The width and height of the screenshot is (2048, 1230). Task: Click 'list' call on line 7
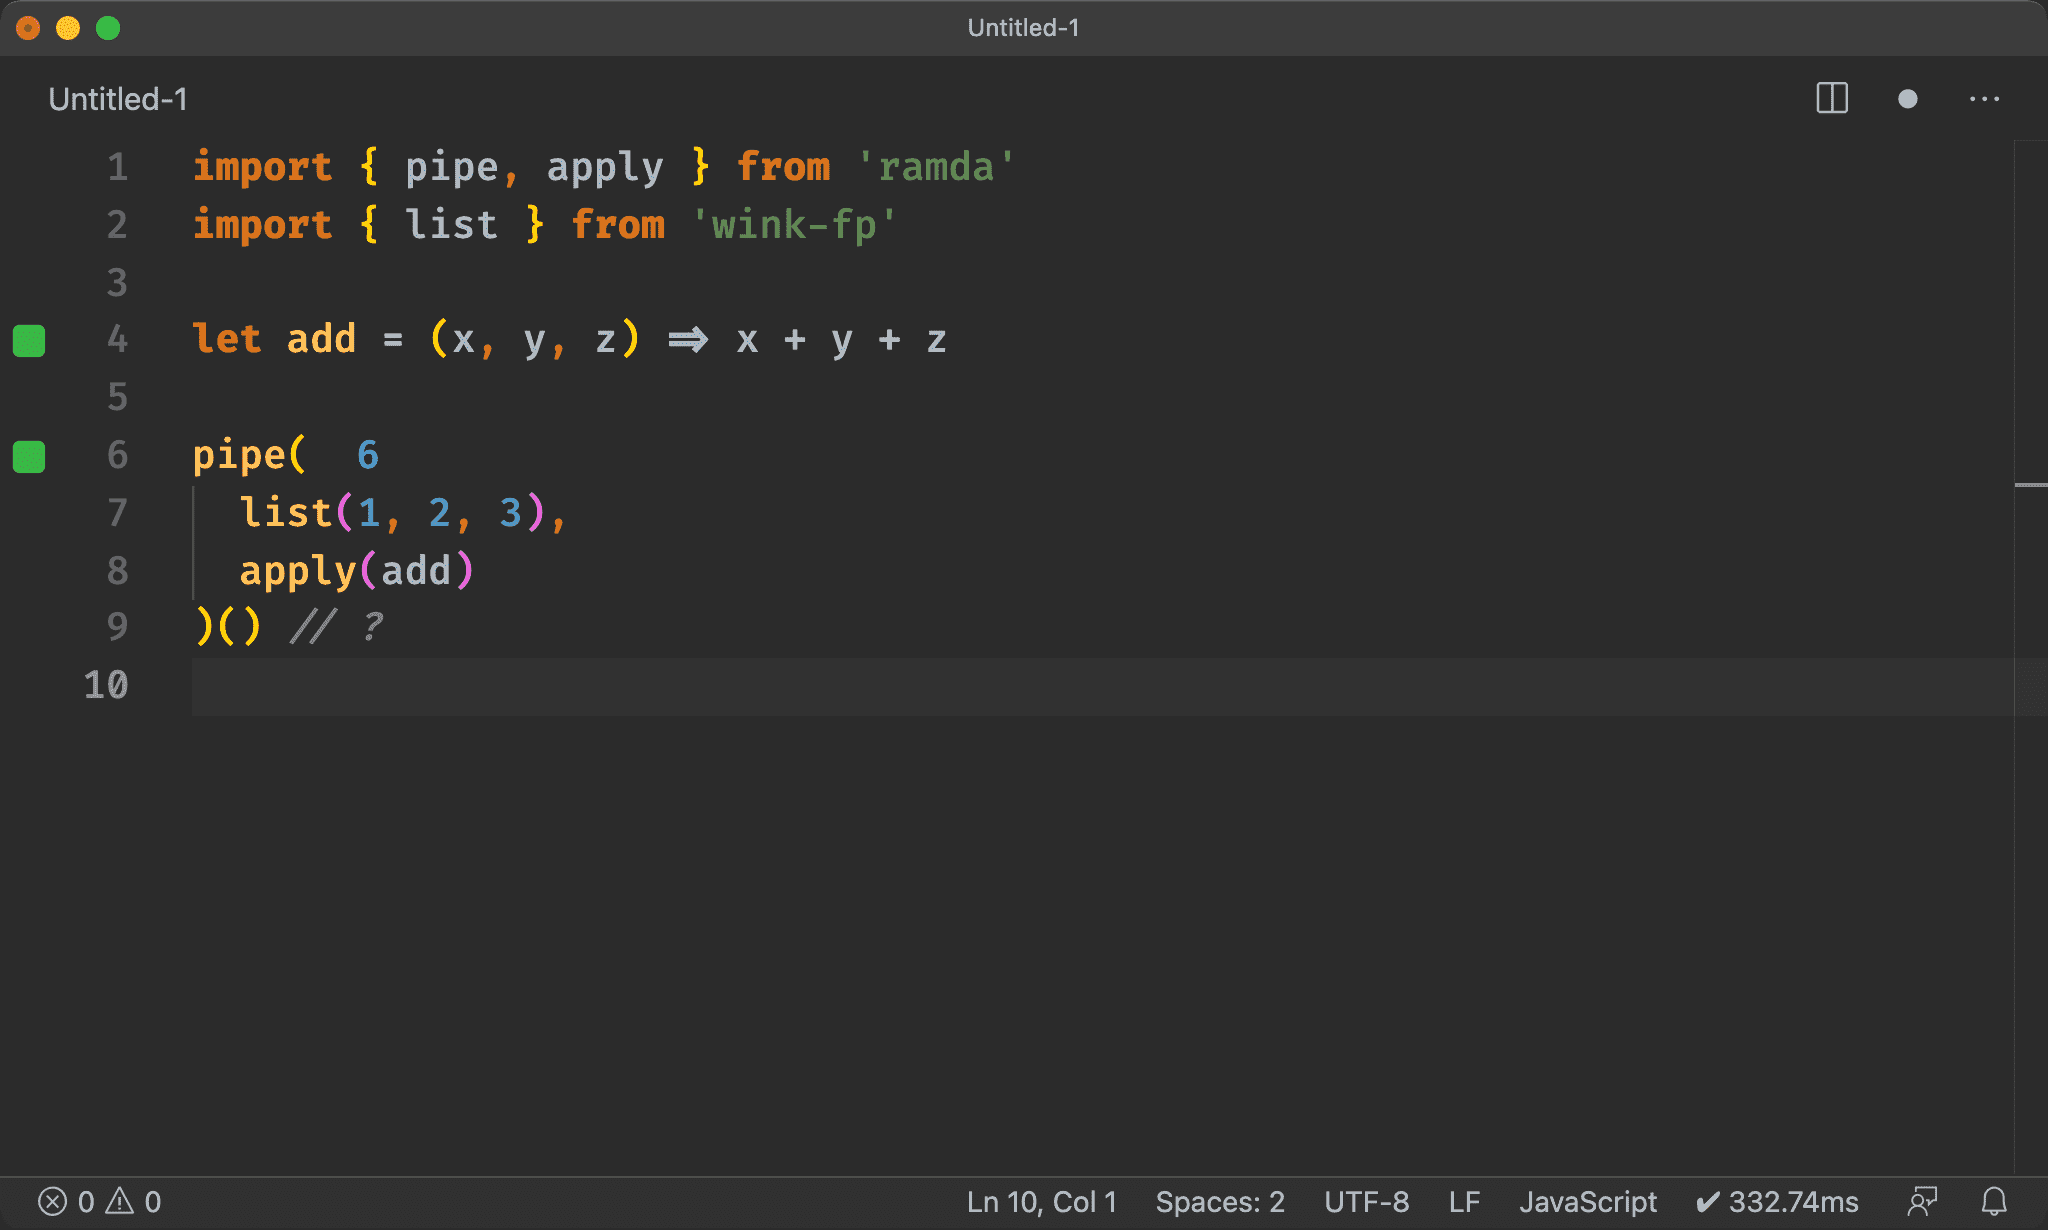point(286,512)
